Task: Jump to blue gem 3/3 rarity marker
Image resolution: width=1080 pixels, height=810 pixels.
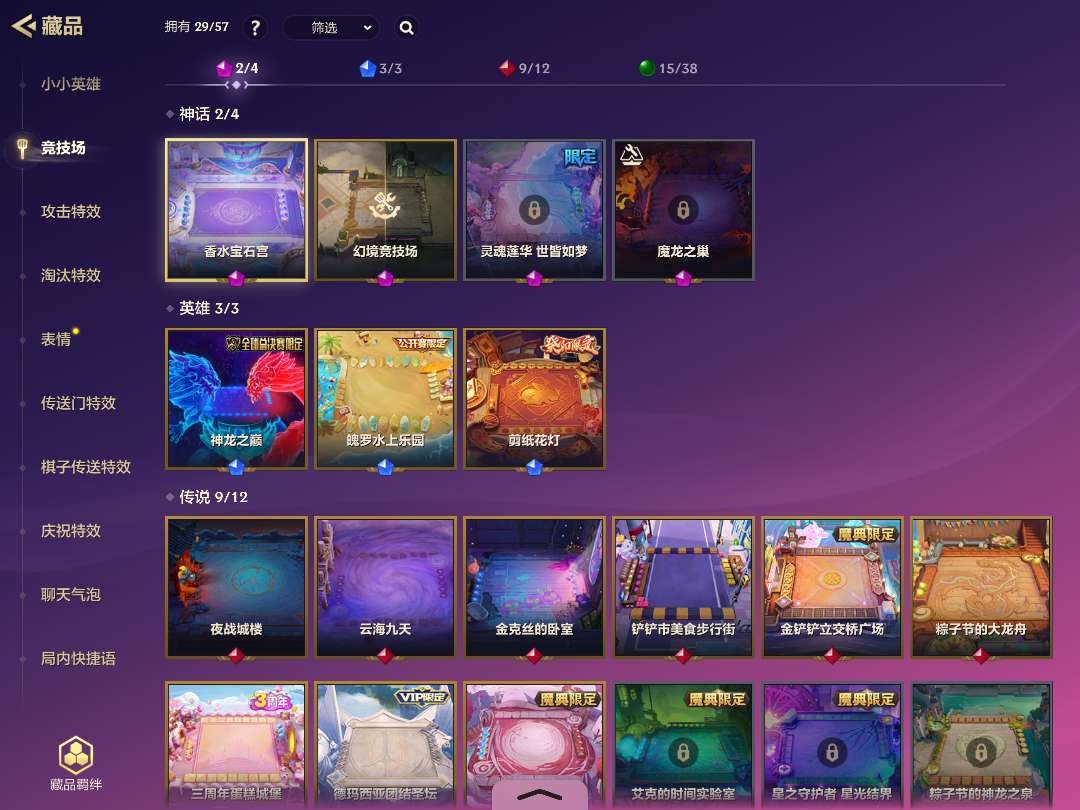Action: [x=381, y=68]
